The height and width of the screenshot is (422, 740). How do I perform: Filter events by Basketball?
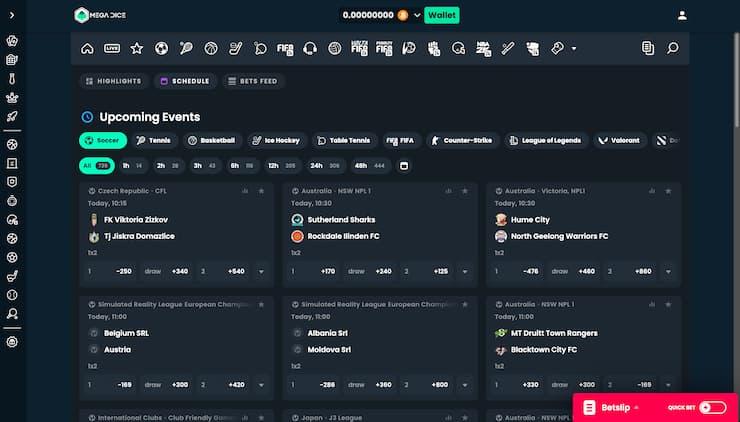(211, 141)
